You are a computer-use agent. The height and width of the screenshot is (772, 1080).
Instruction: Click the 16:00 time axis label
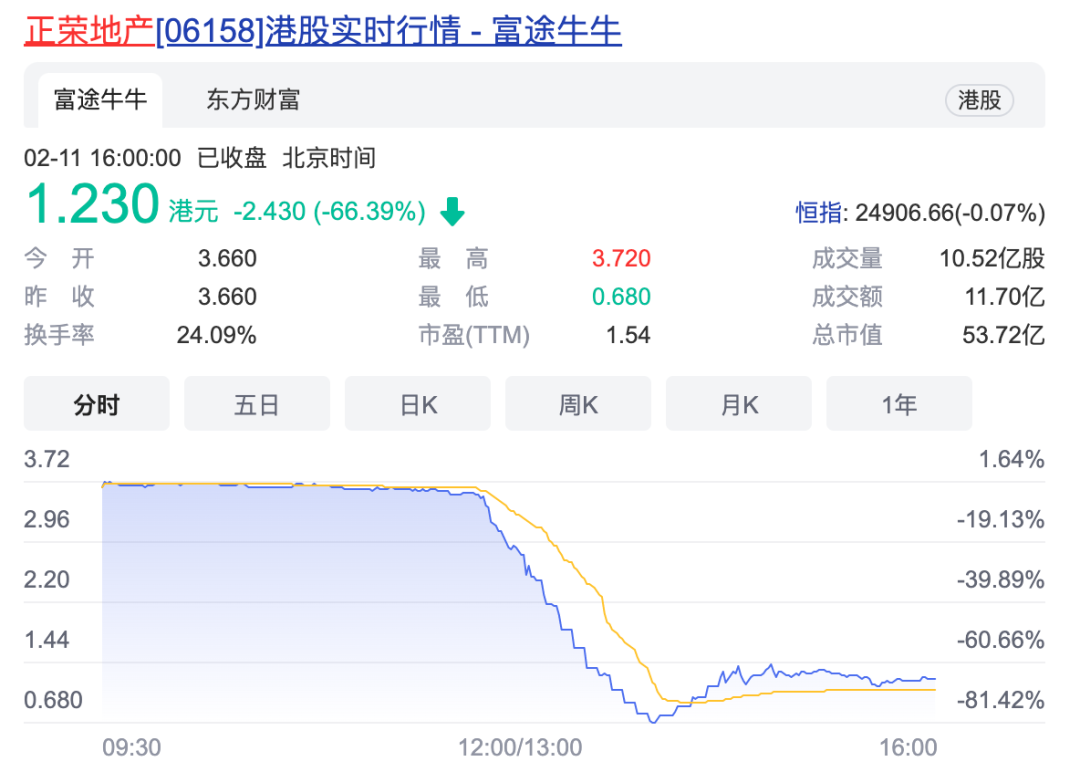coord(909,747)
